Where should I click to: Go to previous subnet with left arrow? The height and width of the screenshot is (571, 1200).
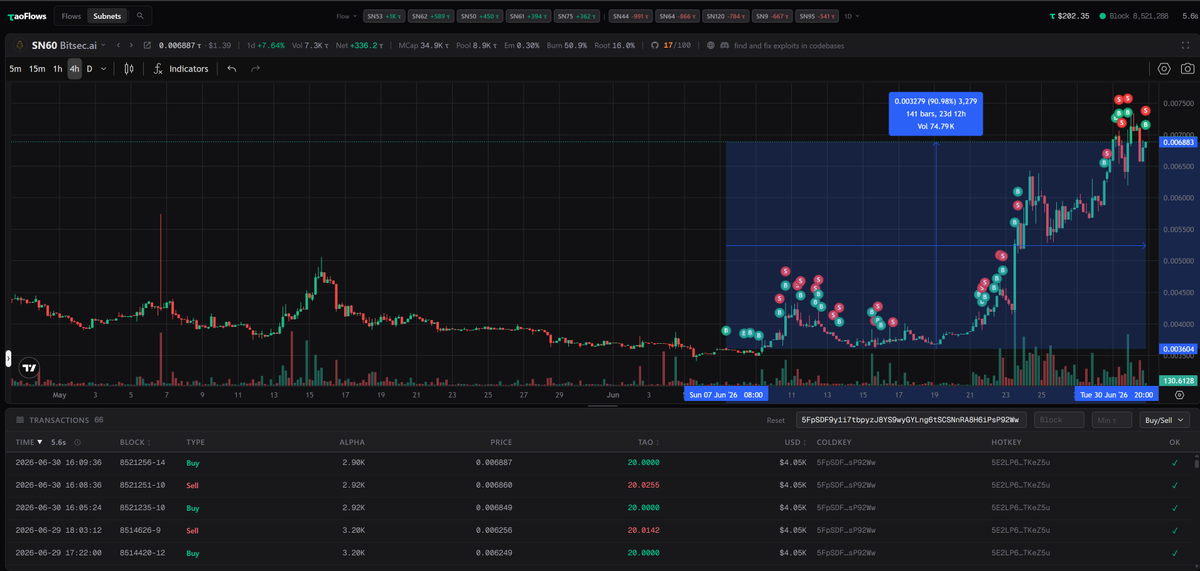click(118, 45)
